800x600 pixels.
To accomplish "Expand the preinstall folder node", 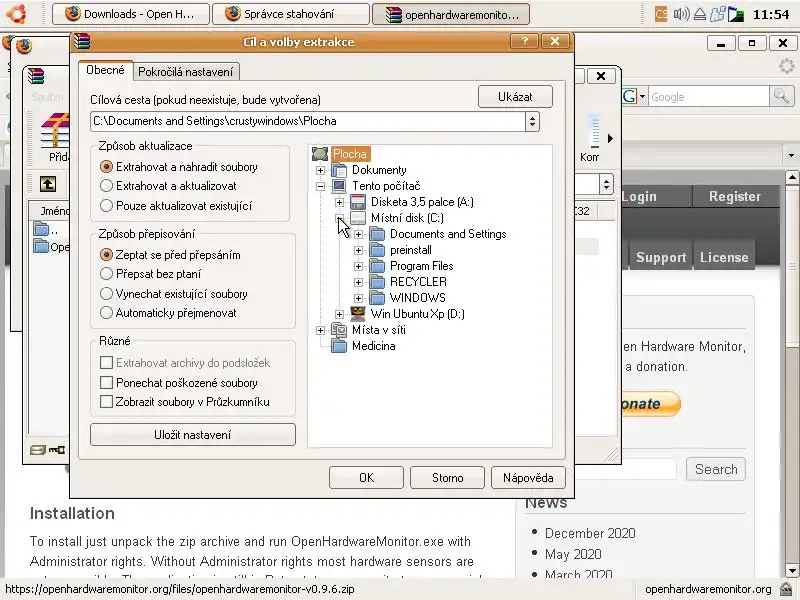I will tap(358, 251).
